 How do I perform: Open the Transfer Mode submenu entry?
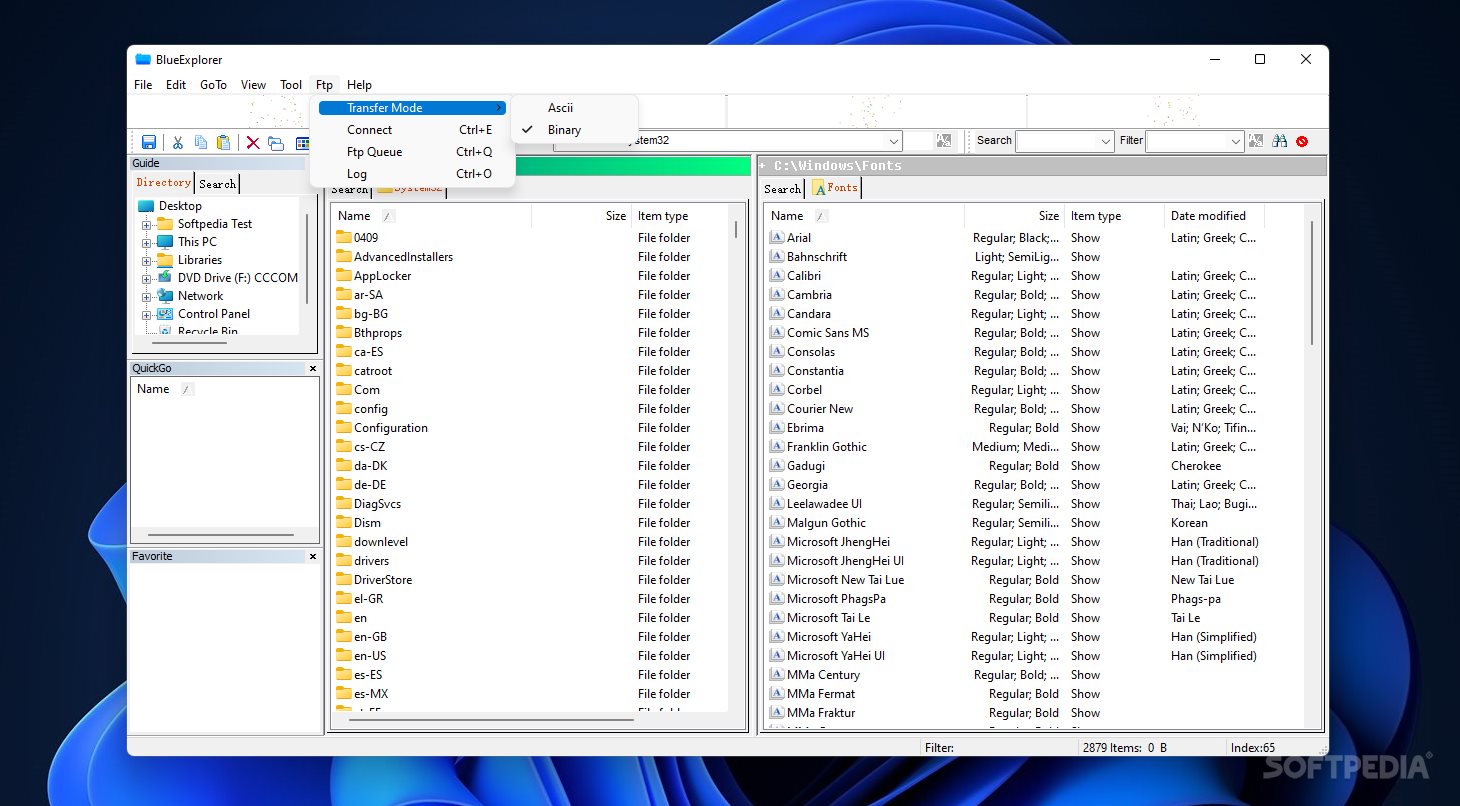tap(412, 108)
